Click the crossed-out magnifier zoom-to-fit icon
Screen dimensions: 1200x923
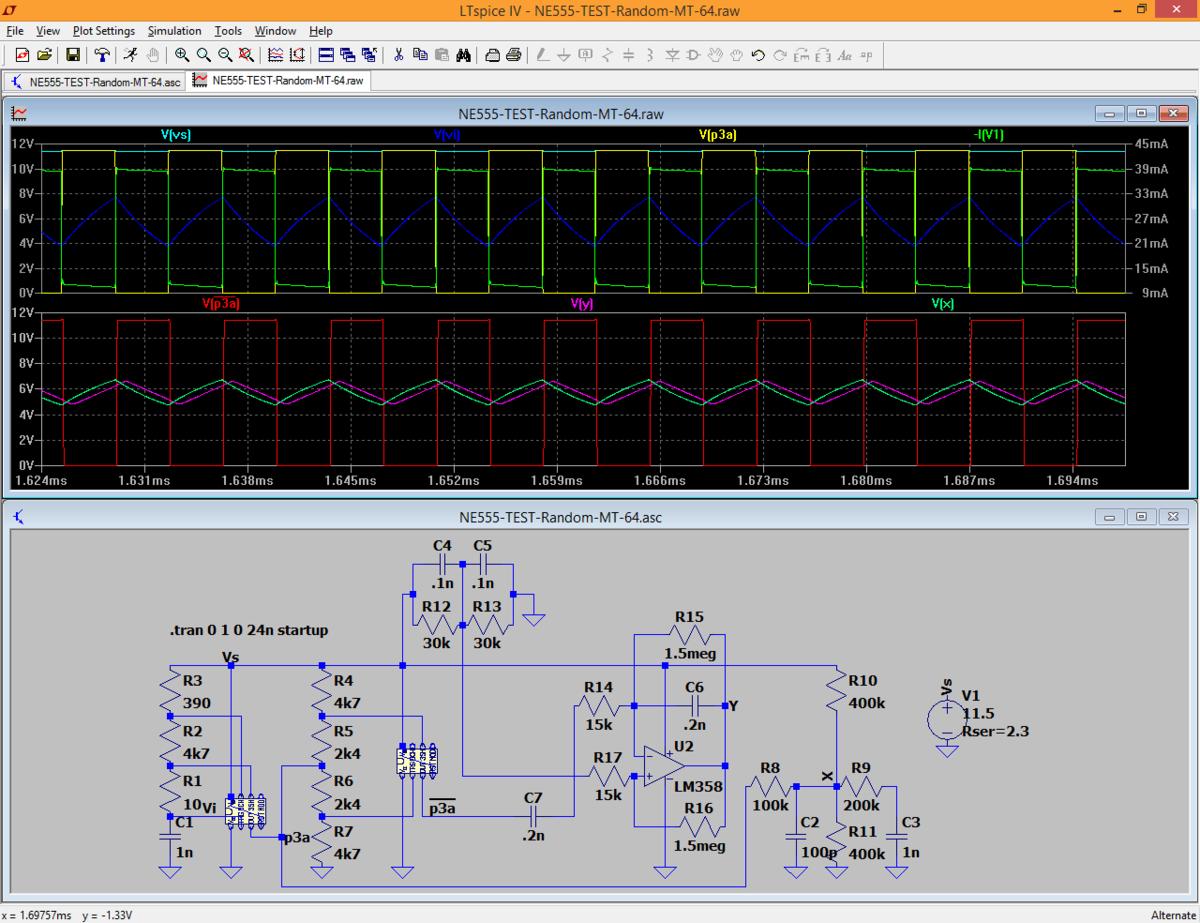[246, 55]
